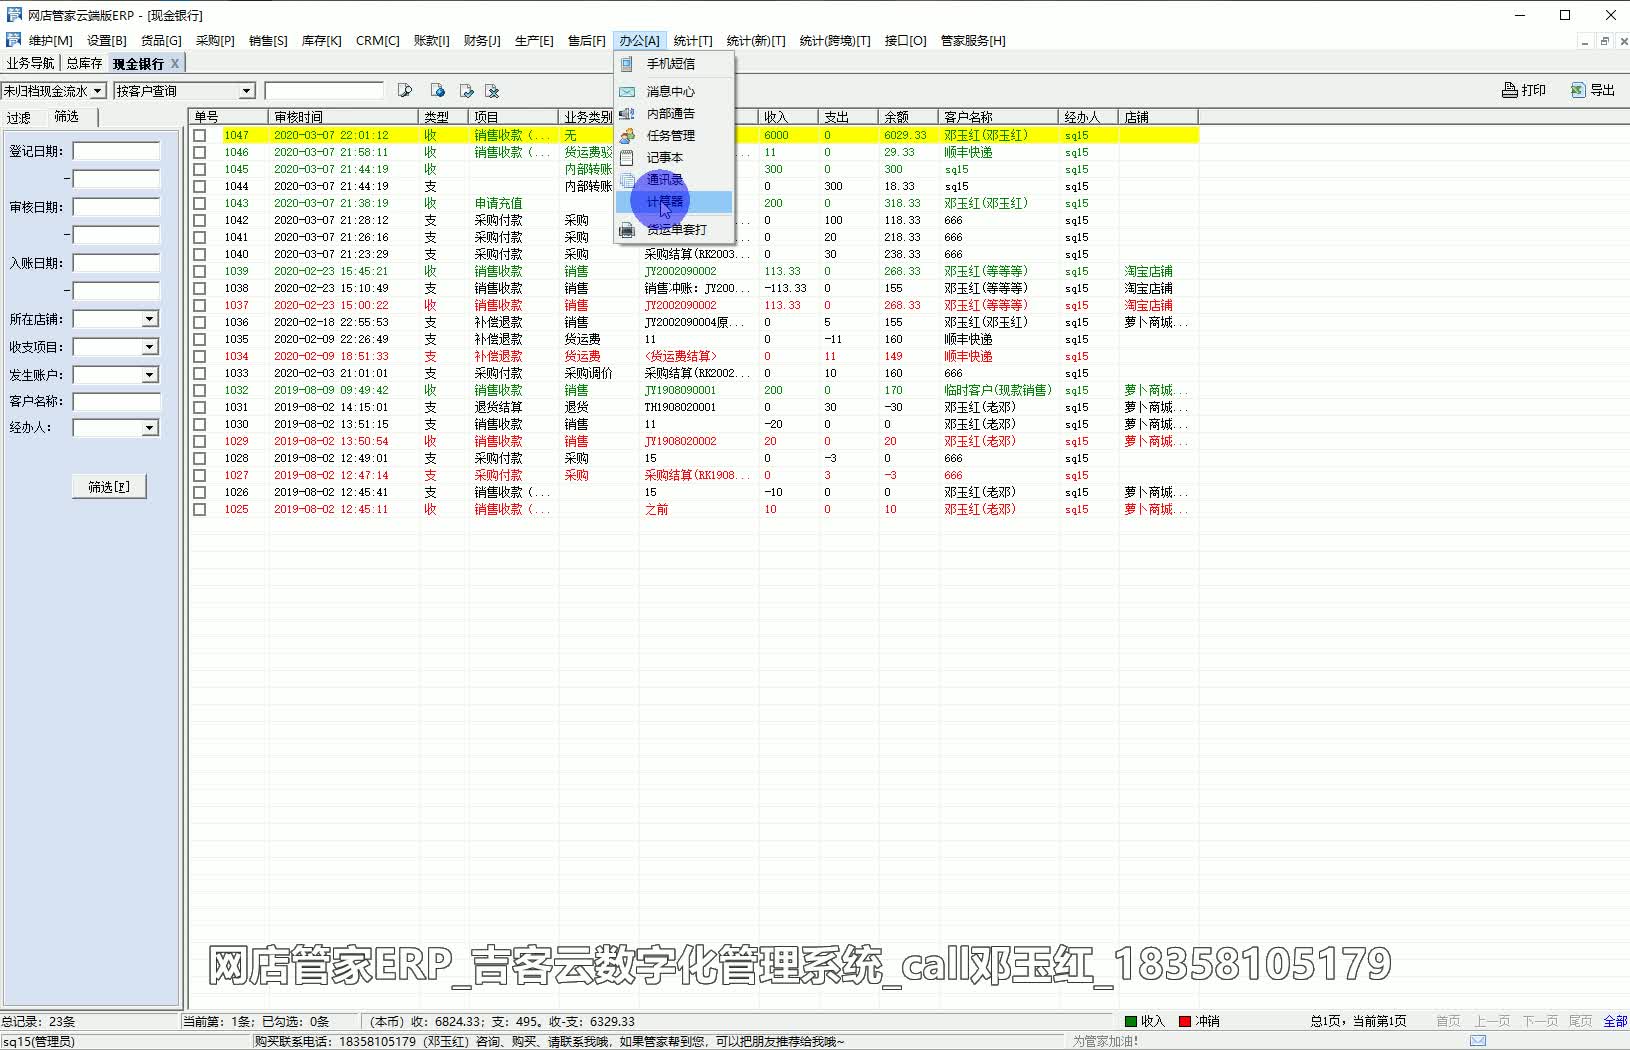Check the checkbox for record 1047

click(200, 135)
